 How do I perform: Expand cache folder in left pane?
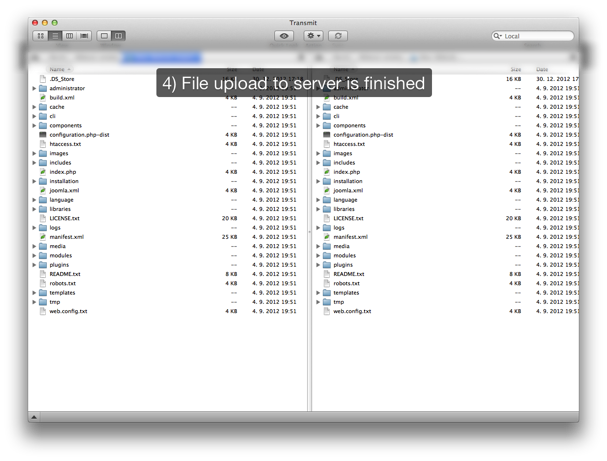coord(34,107)
